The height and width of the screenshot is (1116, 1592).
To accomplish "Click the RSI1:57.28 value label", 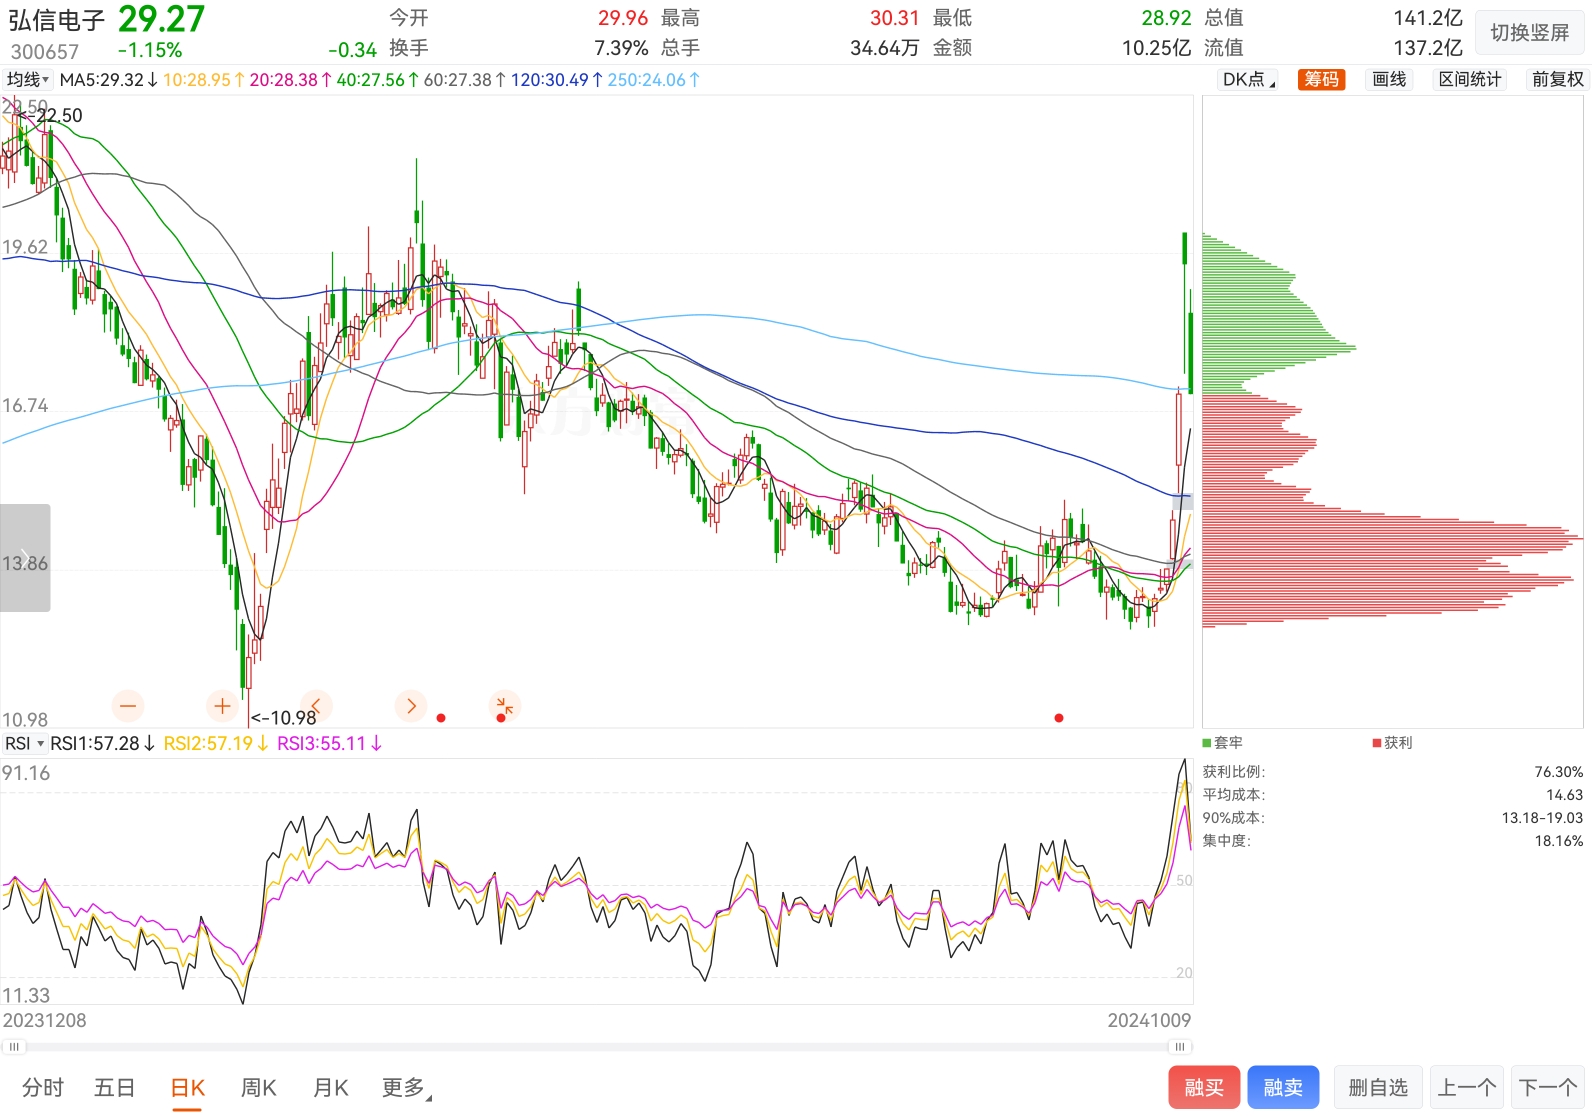I will coord(102,743).
